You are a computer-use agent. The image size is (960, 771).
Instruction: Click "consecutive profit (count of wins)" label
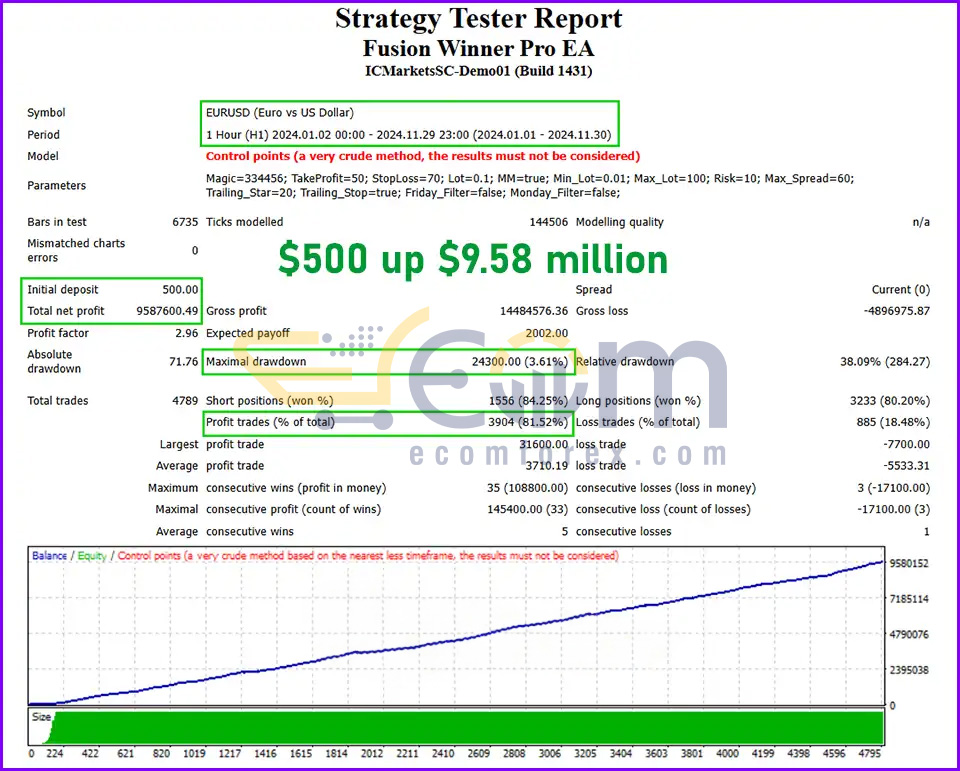[x=293, y=510]
